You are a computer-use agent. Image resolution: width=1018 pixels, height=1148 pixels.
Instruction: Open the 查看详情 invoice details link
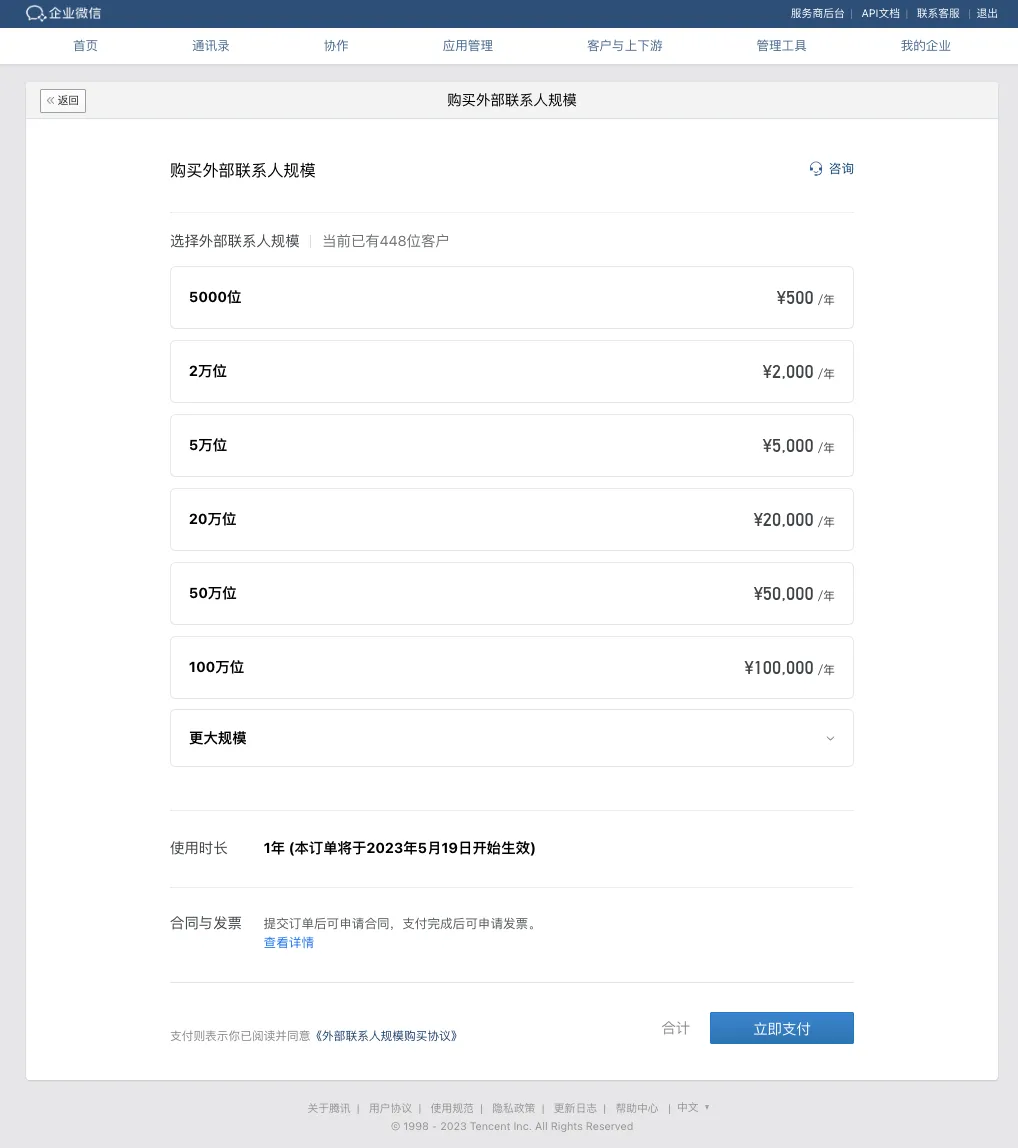click(288, 943)
